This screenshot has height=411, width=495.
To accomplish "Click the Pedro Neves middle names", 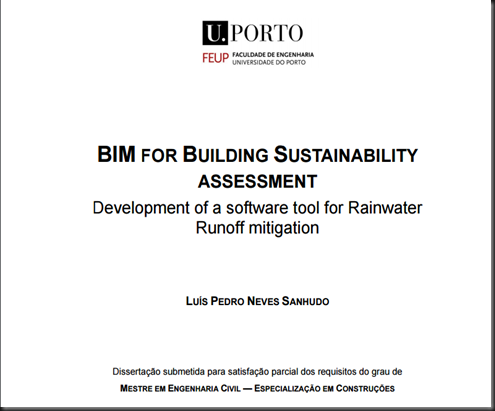I will (245, 301).
